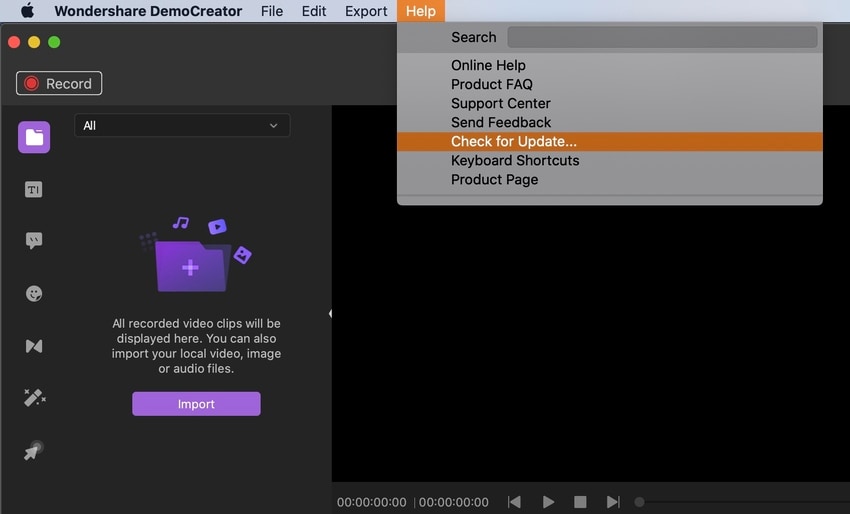
Task: Open the Transitions panel
Action: click(x=34, y=346)
